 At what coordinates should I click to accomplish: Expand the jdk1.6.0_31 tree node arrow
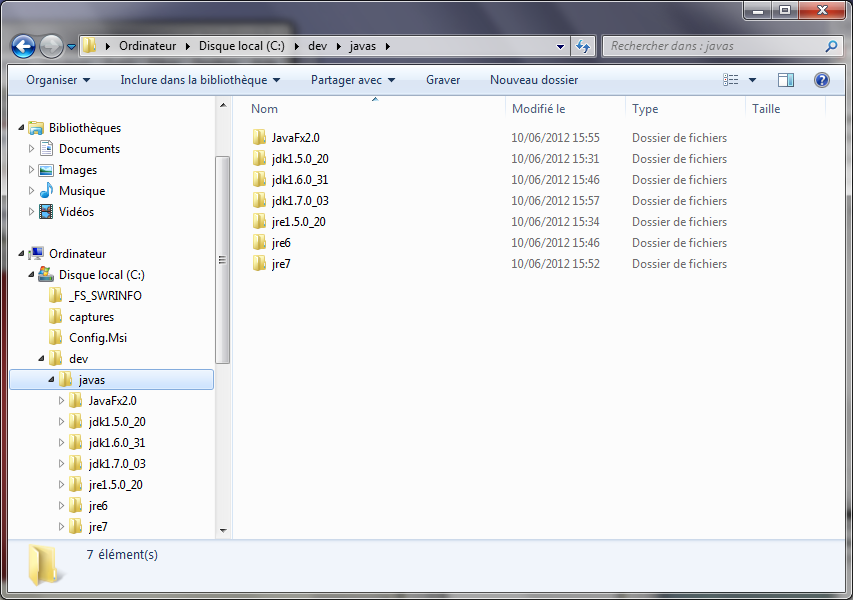(x=61, y=443)
